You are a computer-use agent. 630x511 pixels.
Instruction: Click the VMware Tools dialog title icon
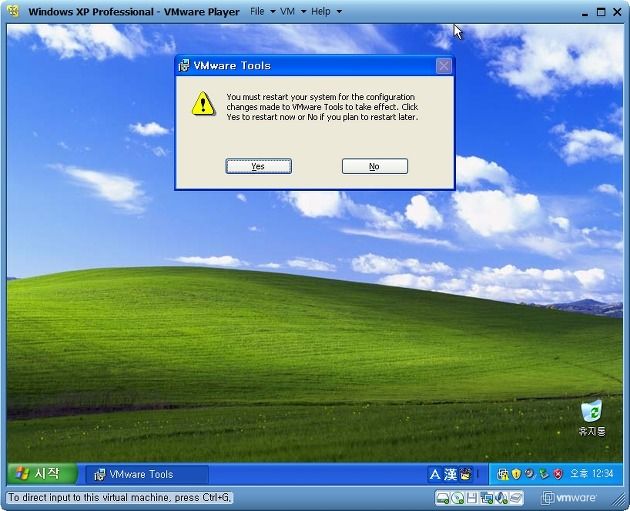184,65
